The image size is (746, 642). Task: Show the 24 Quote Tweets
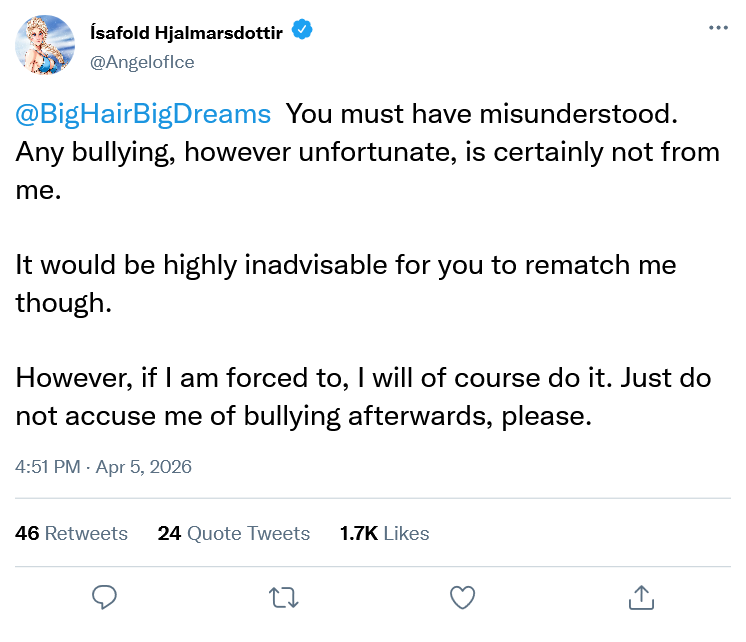tap(234, 533)
